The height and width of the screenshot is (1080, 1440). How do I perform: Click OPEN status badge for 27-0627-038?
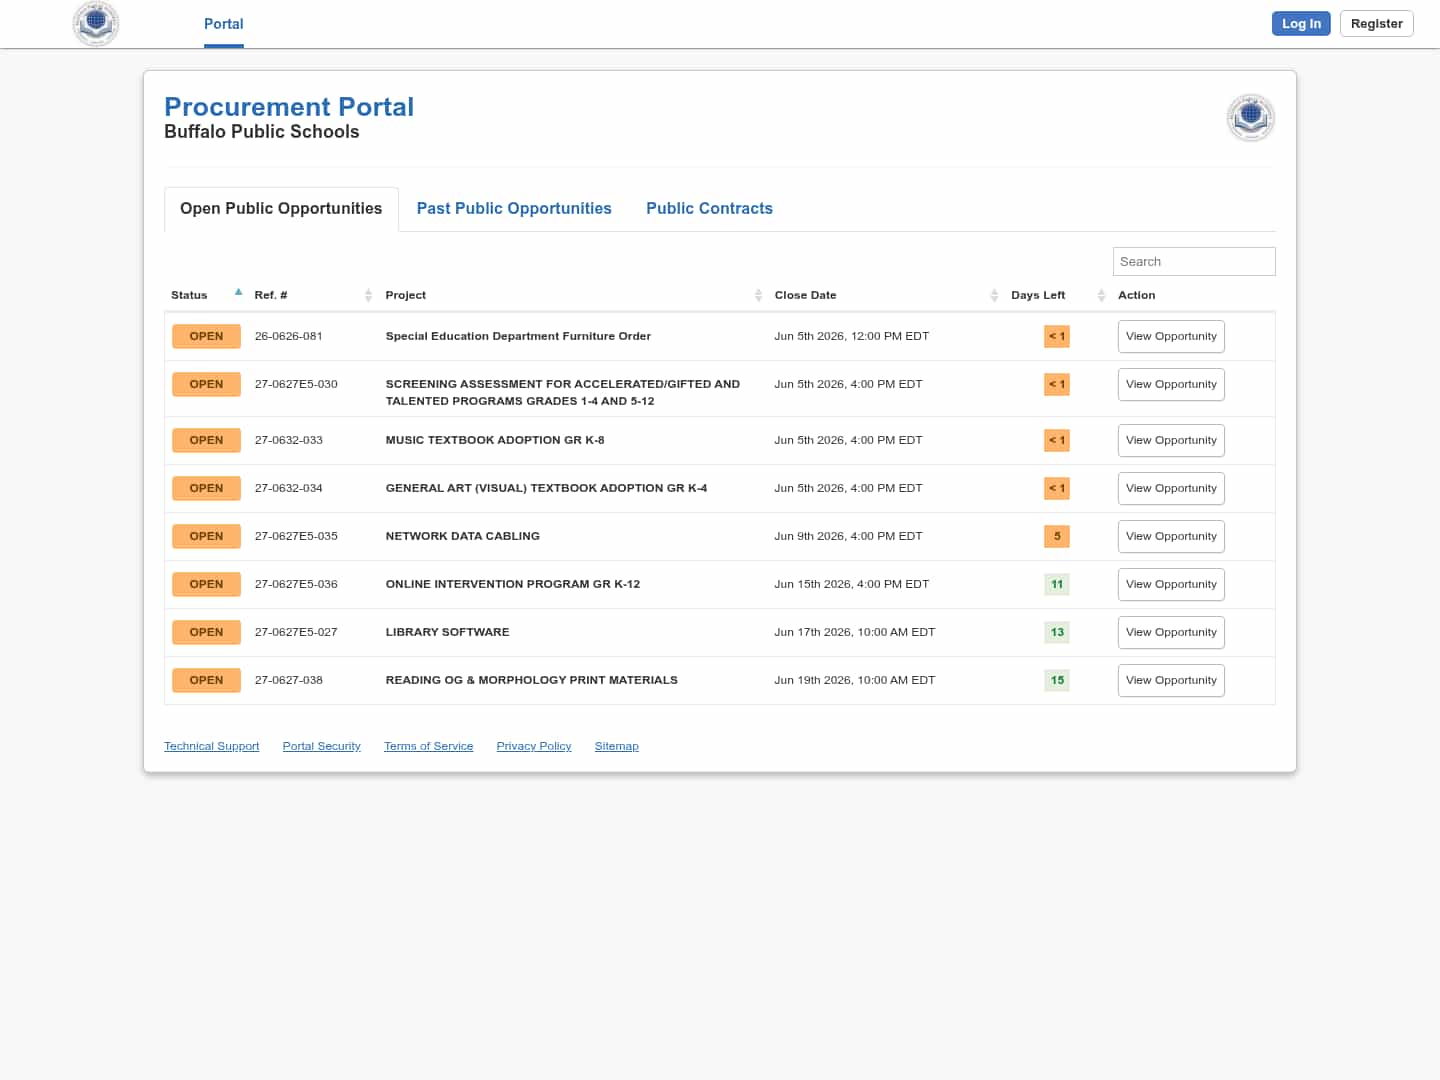[206, 680]
